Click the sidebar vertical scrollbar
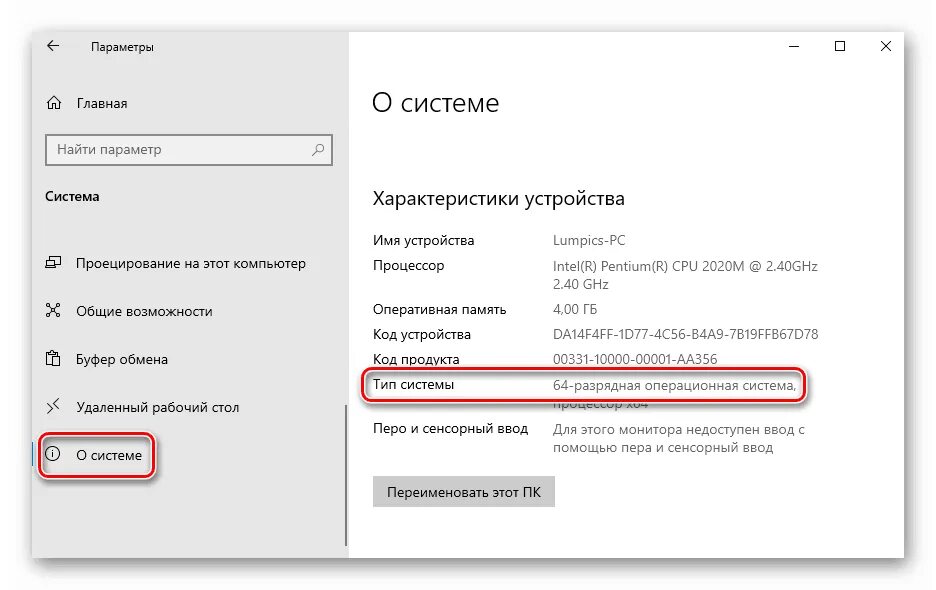This screenshot has width=936, height=590. [x=346, y=475]
